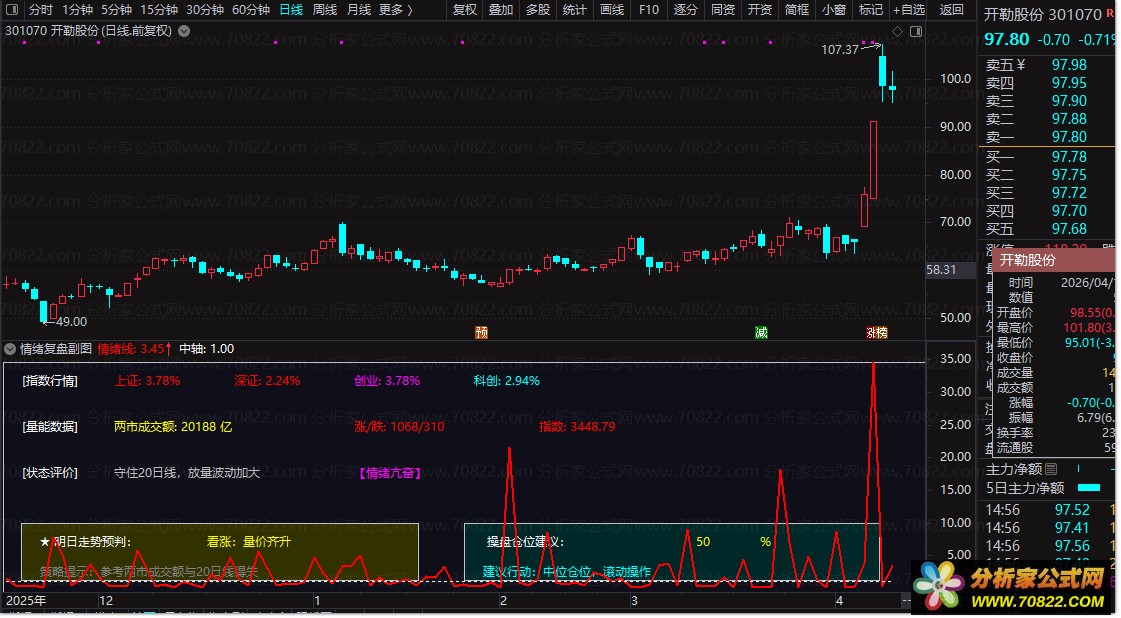Click the scroll button at the bottom right of the time axis

[905, 602]
